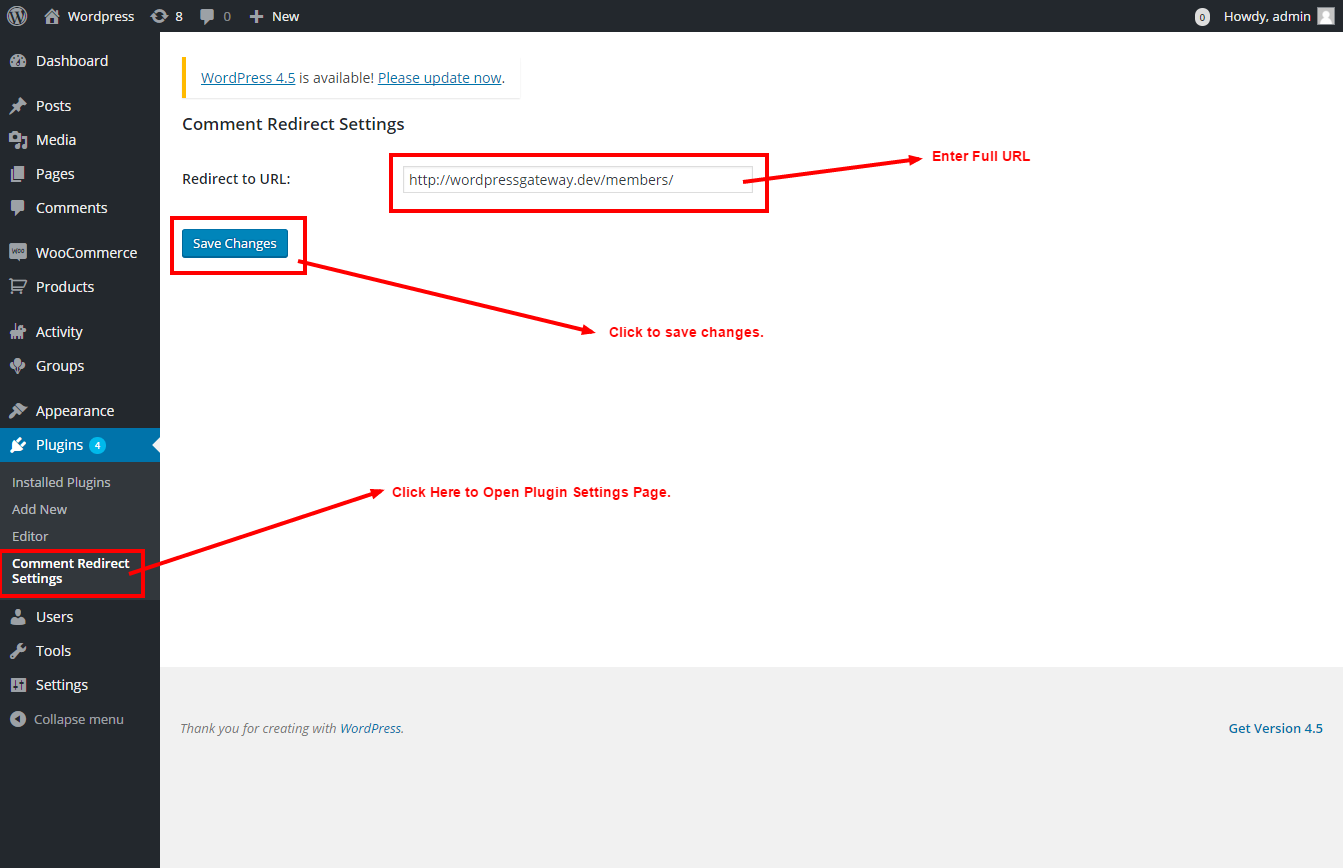
Task: Click the Please update now link
Action: tap(440, 78)
